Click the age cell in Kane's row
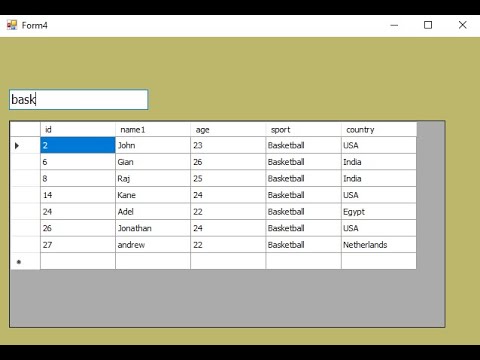Viewport: 480px width, 360px height. tap(228, 195)
